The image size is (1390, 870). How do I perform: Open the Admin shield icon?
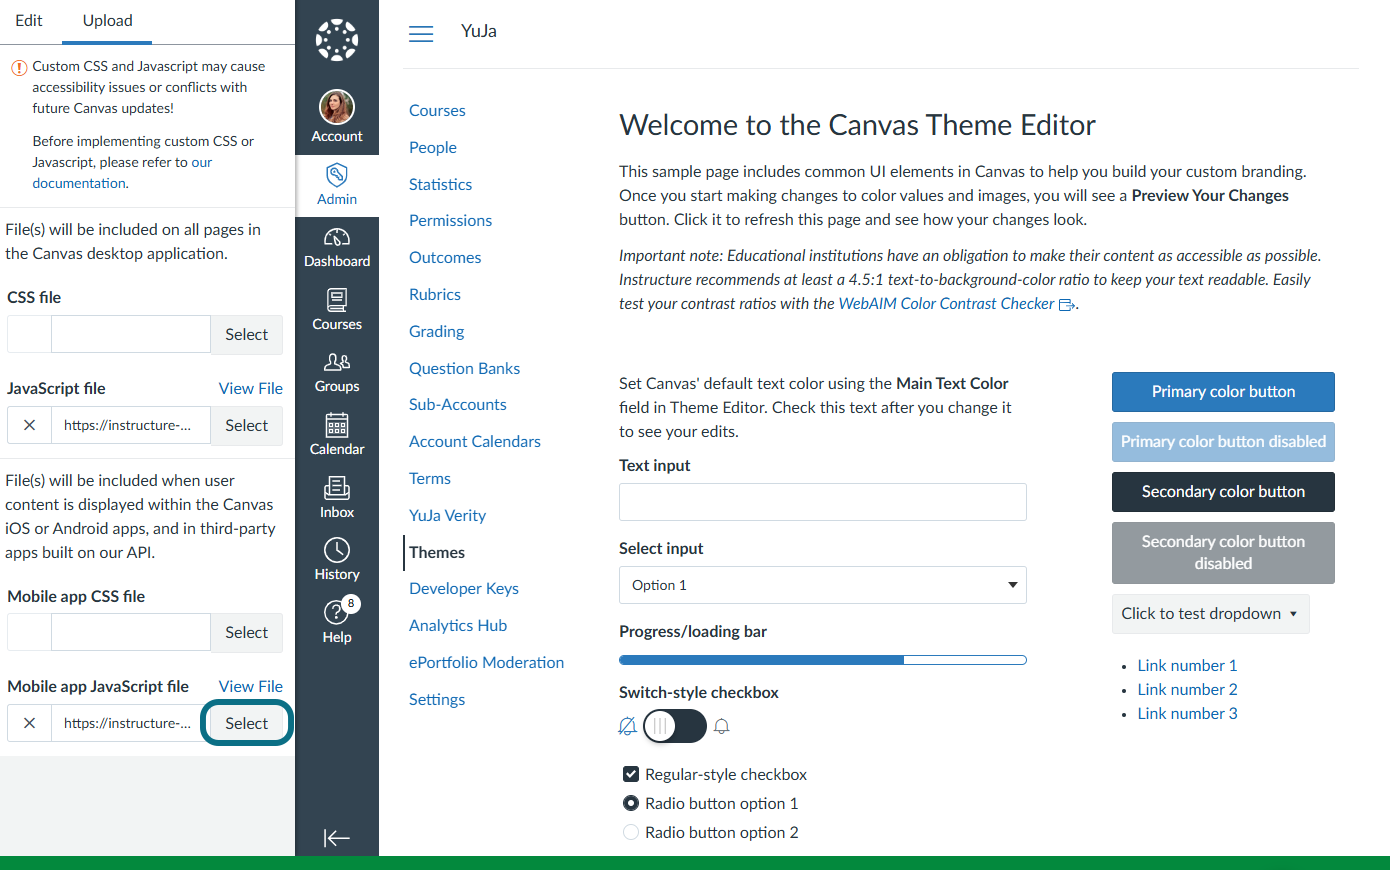(337, 175)
